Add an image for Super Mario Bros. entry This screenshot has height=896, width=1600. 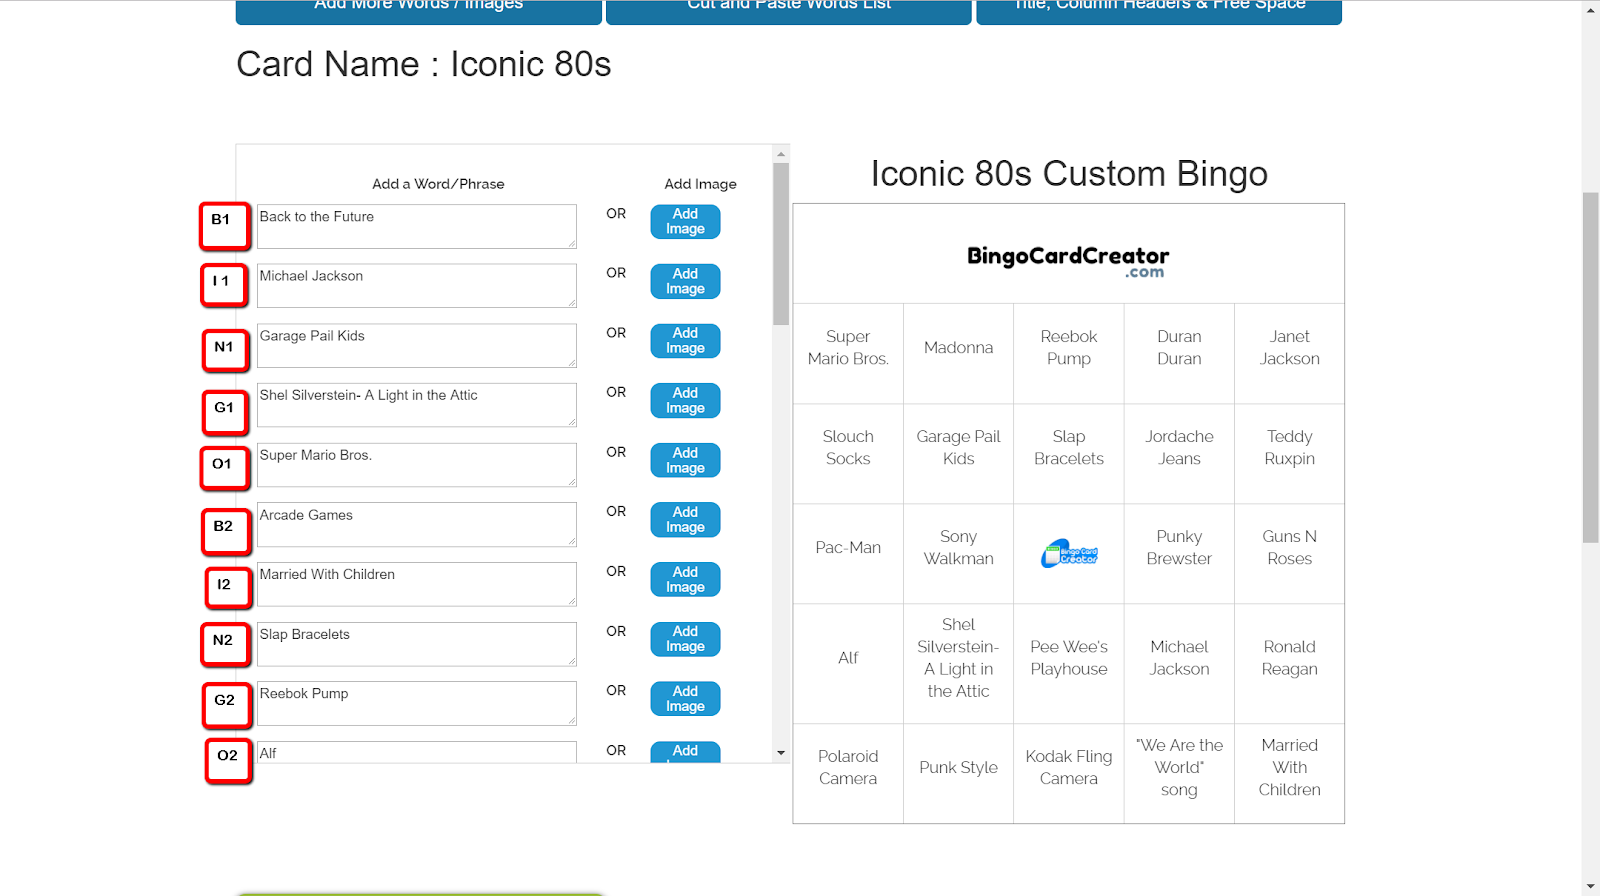coord(685,460)
